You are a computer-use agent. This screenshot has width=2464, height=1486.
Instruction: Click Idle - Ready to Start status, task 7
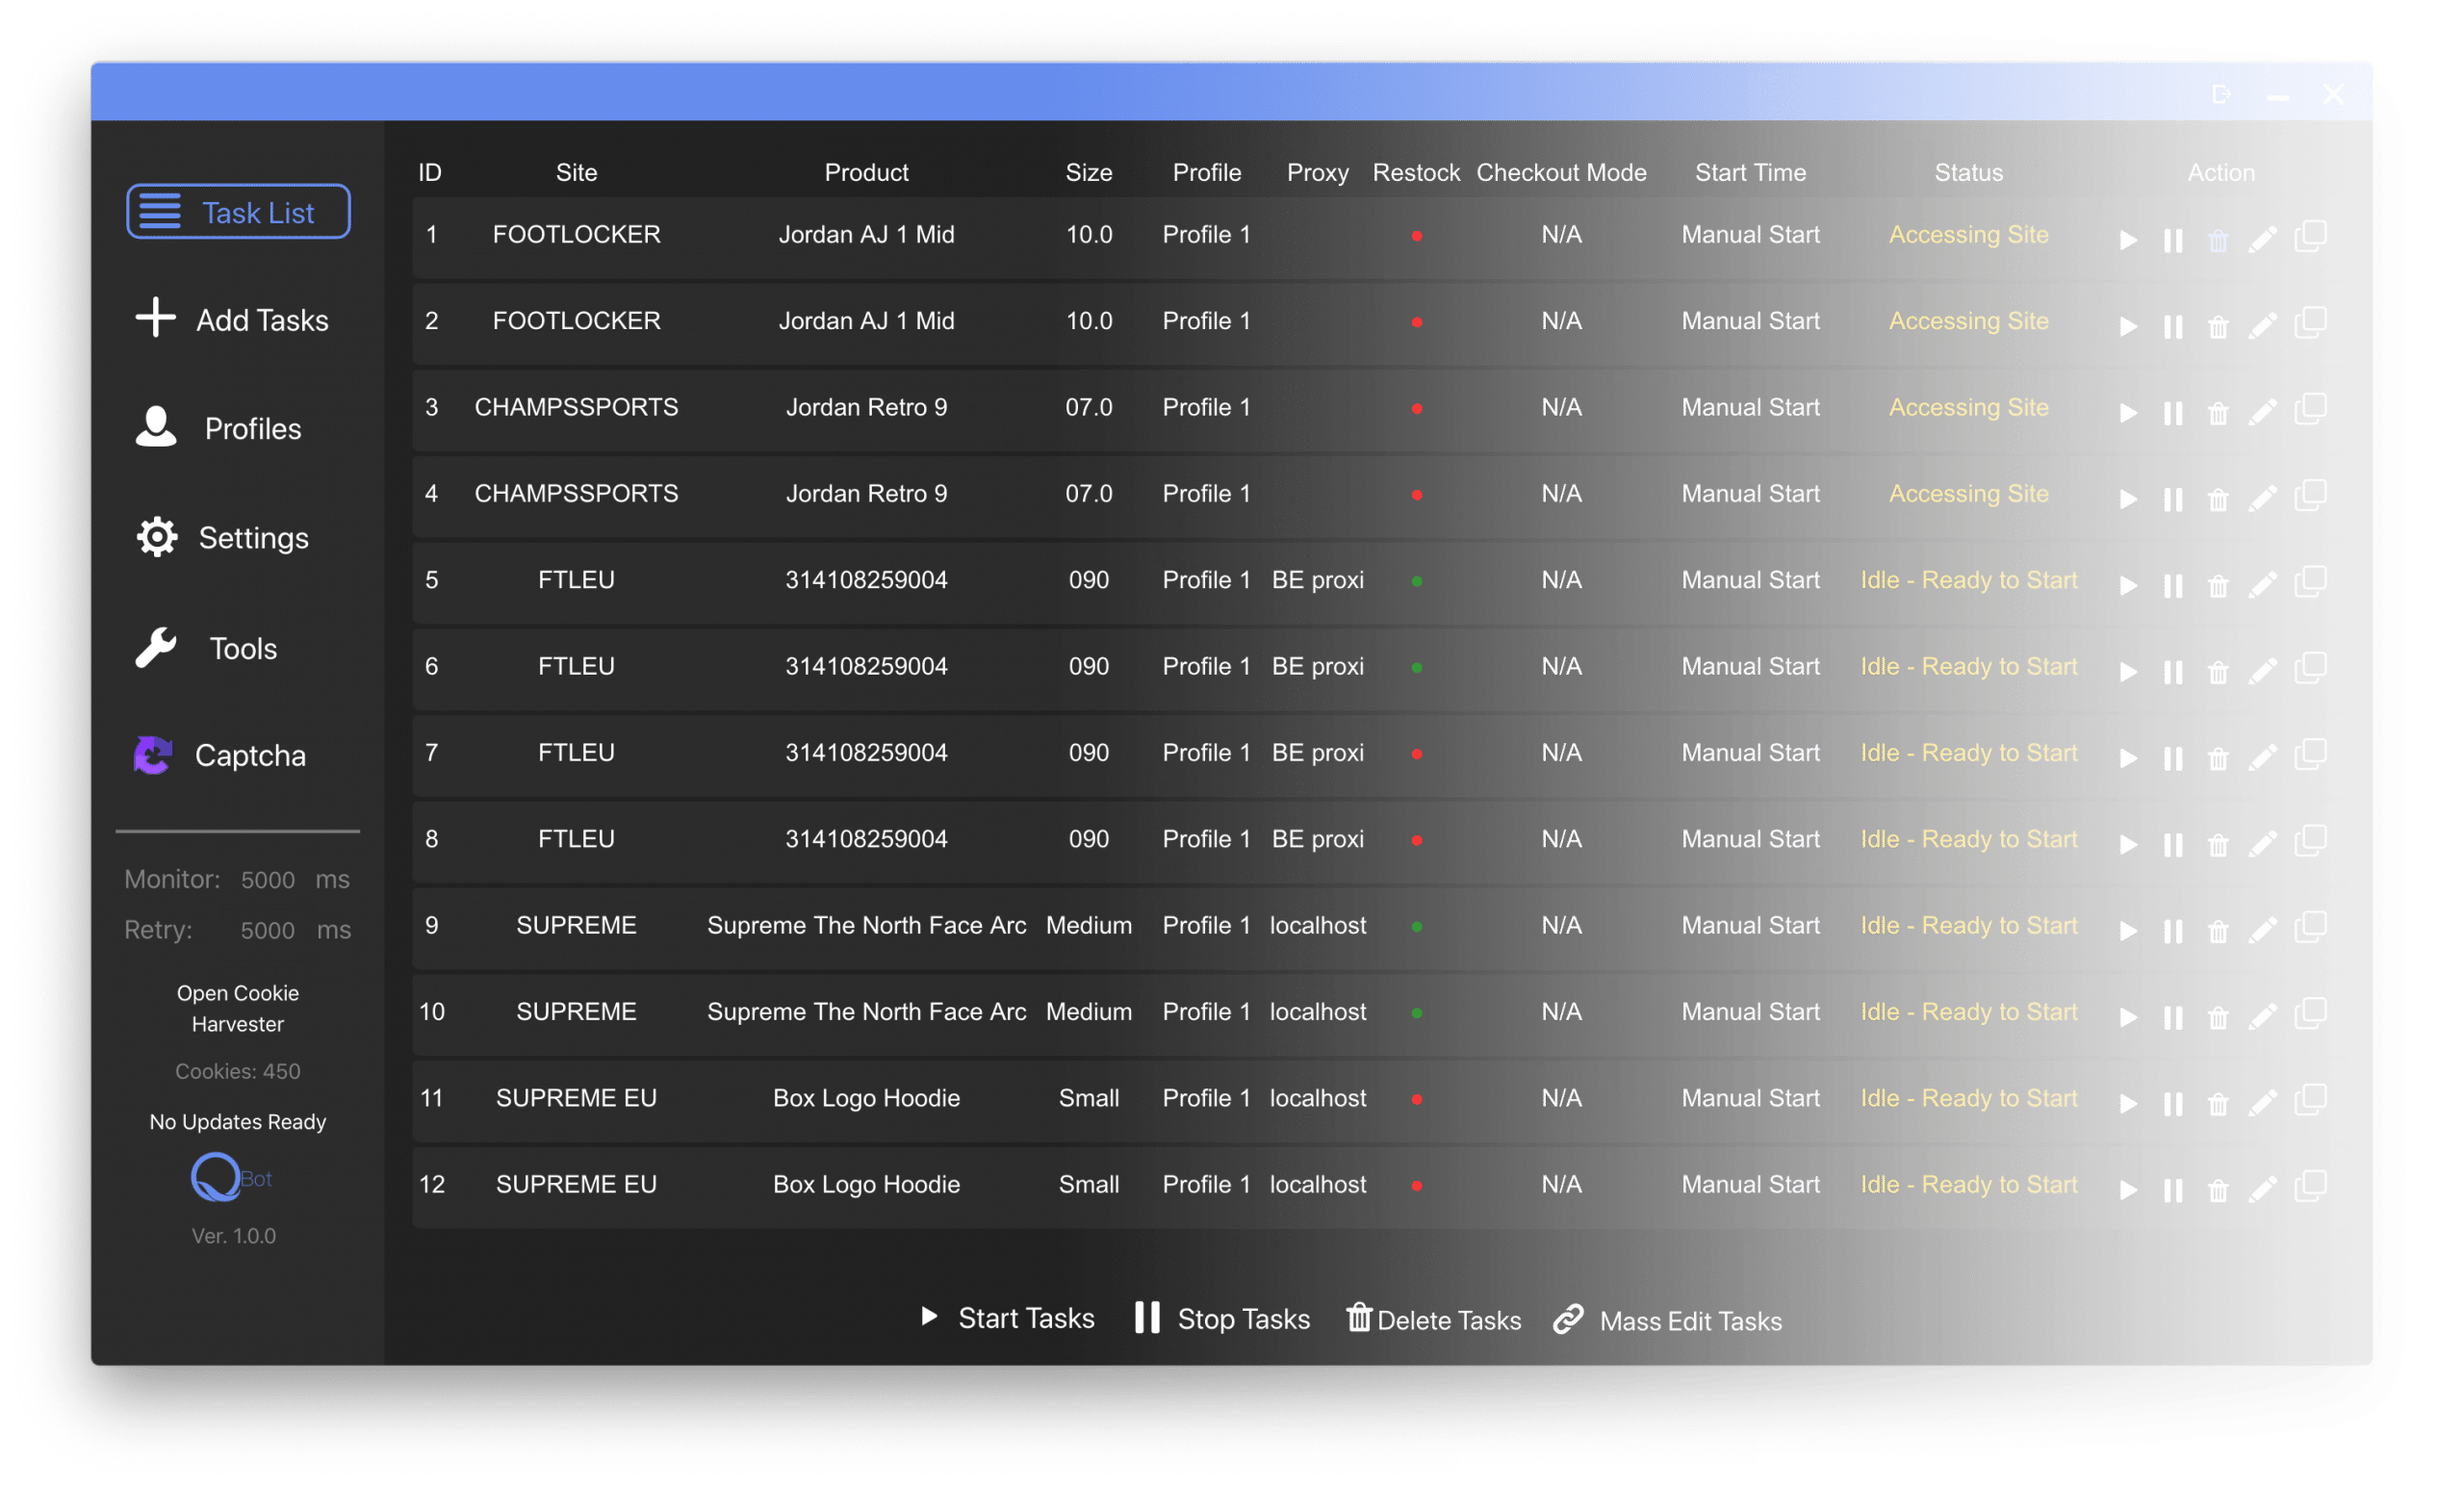[x=1968, y=753]
